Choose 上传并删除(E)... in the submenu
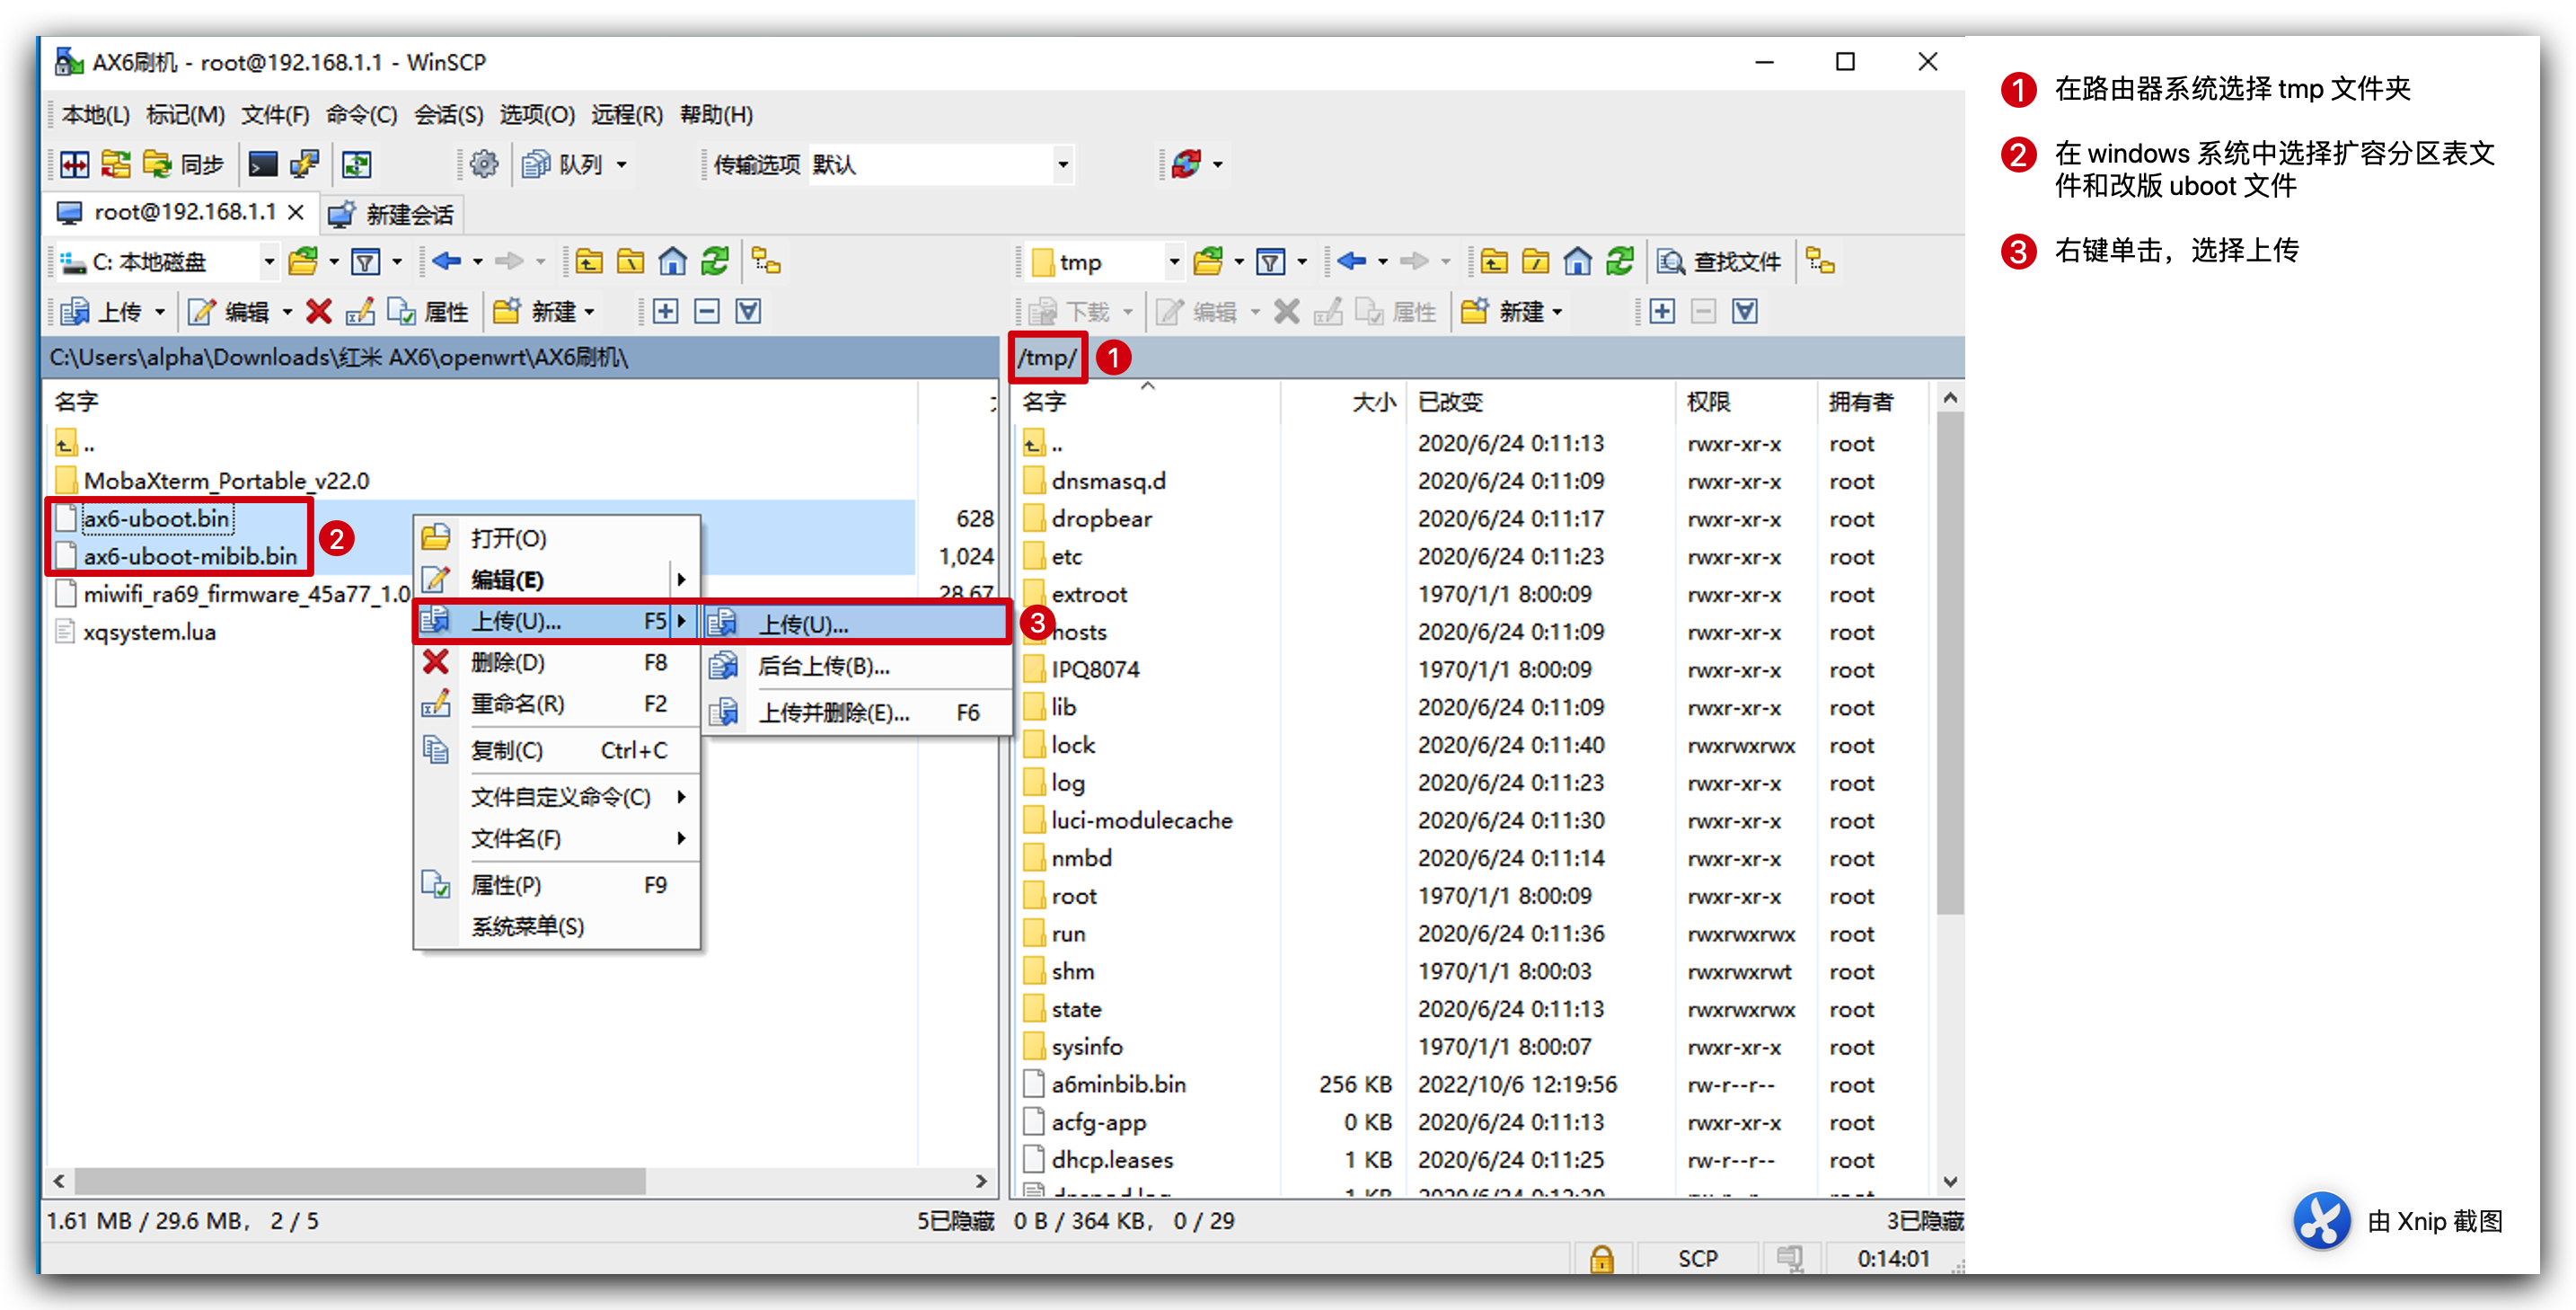Viewport: 2576px width, 1310px height. (x=856, y=712)
